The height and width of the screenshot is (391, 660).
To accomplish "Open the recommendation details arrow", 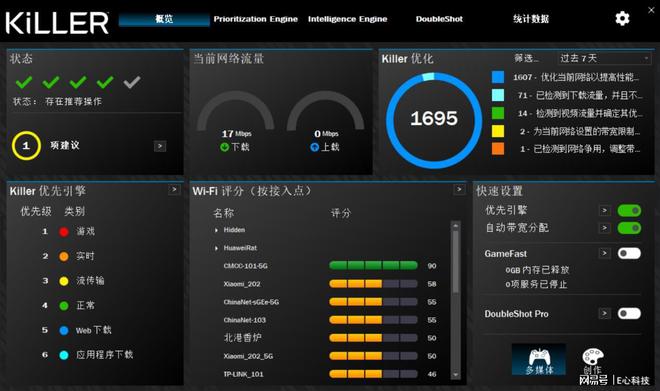I will click(160, 146).
